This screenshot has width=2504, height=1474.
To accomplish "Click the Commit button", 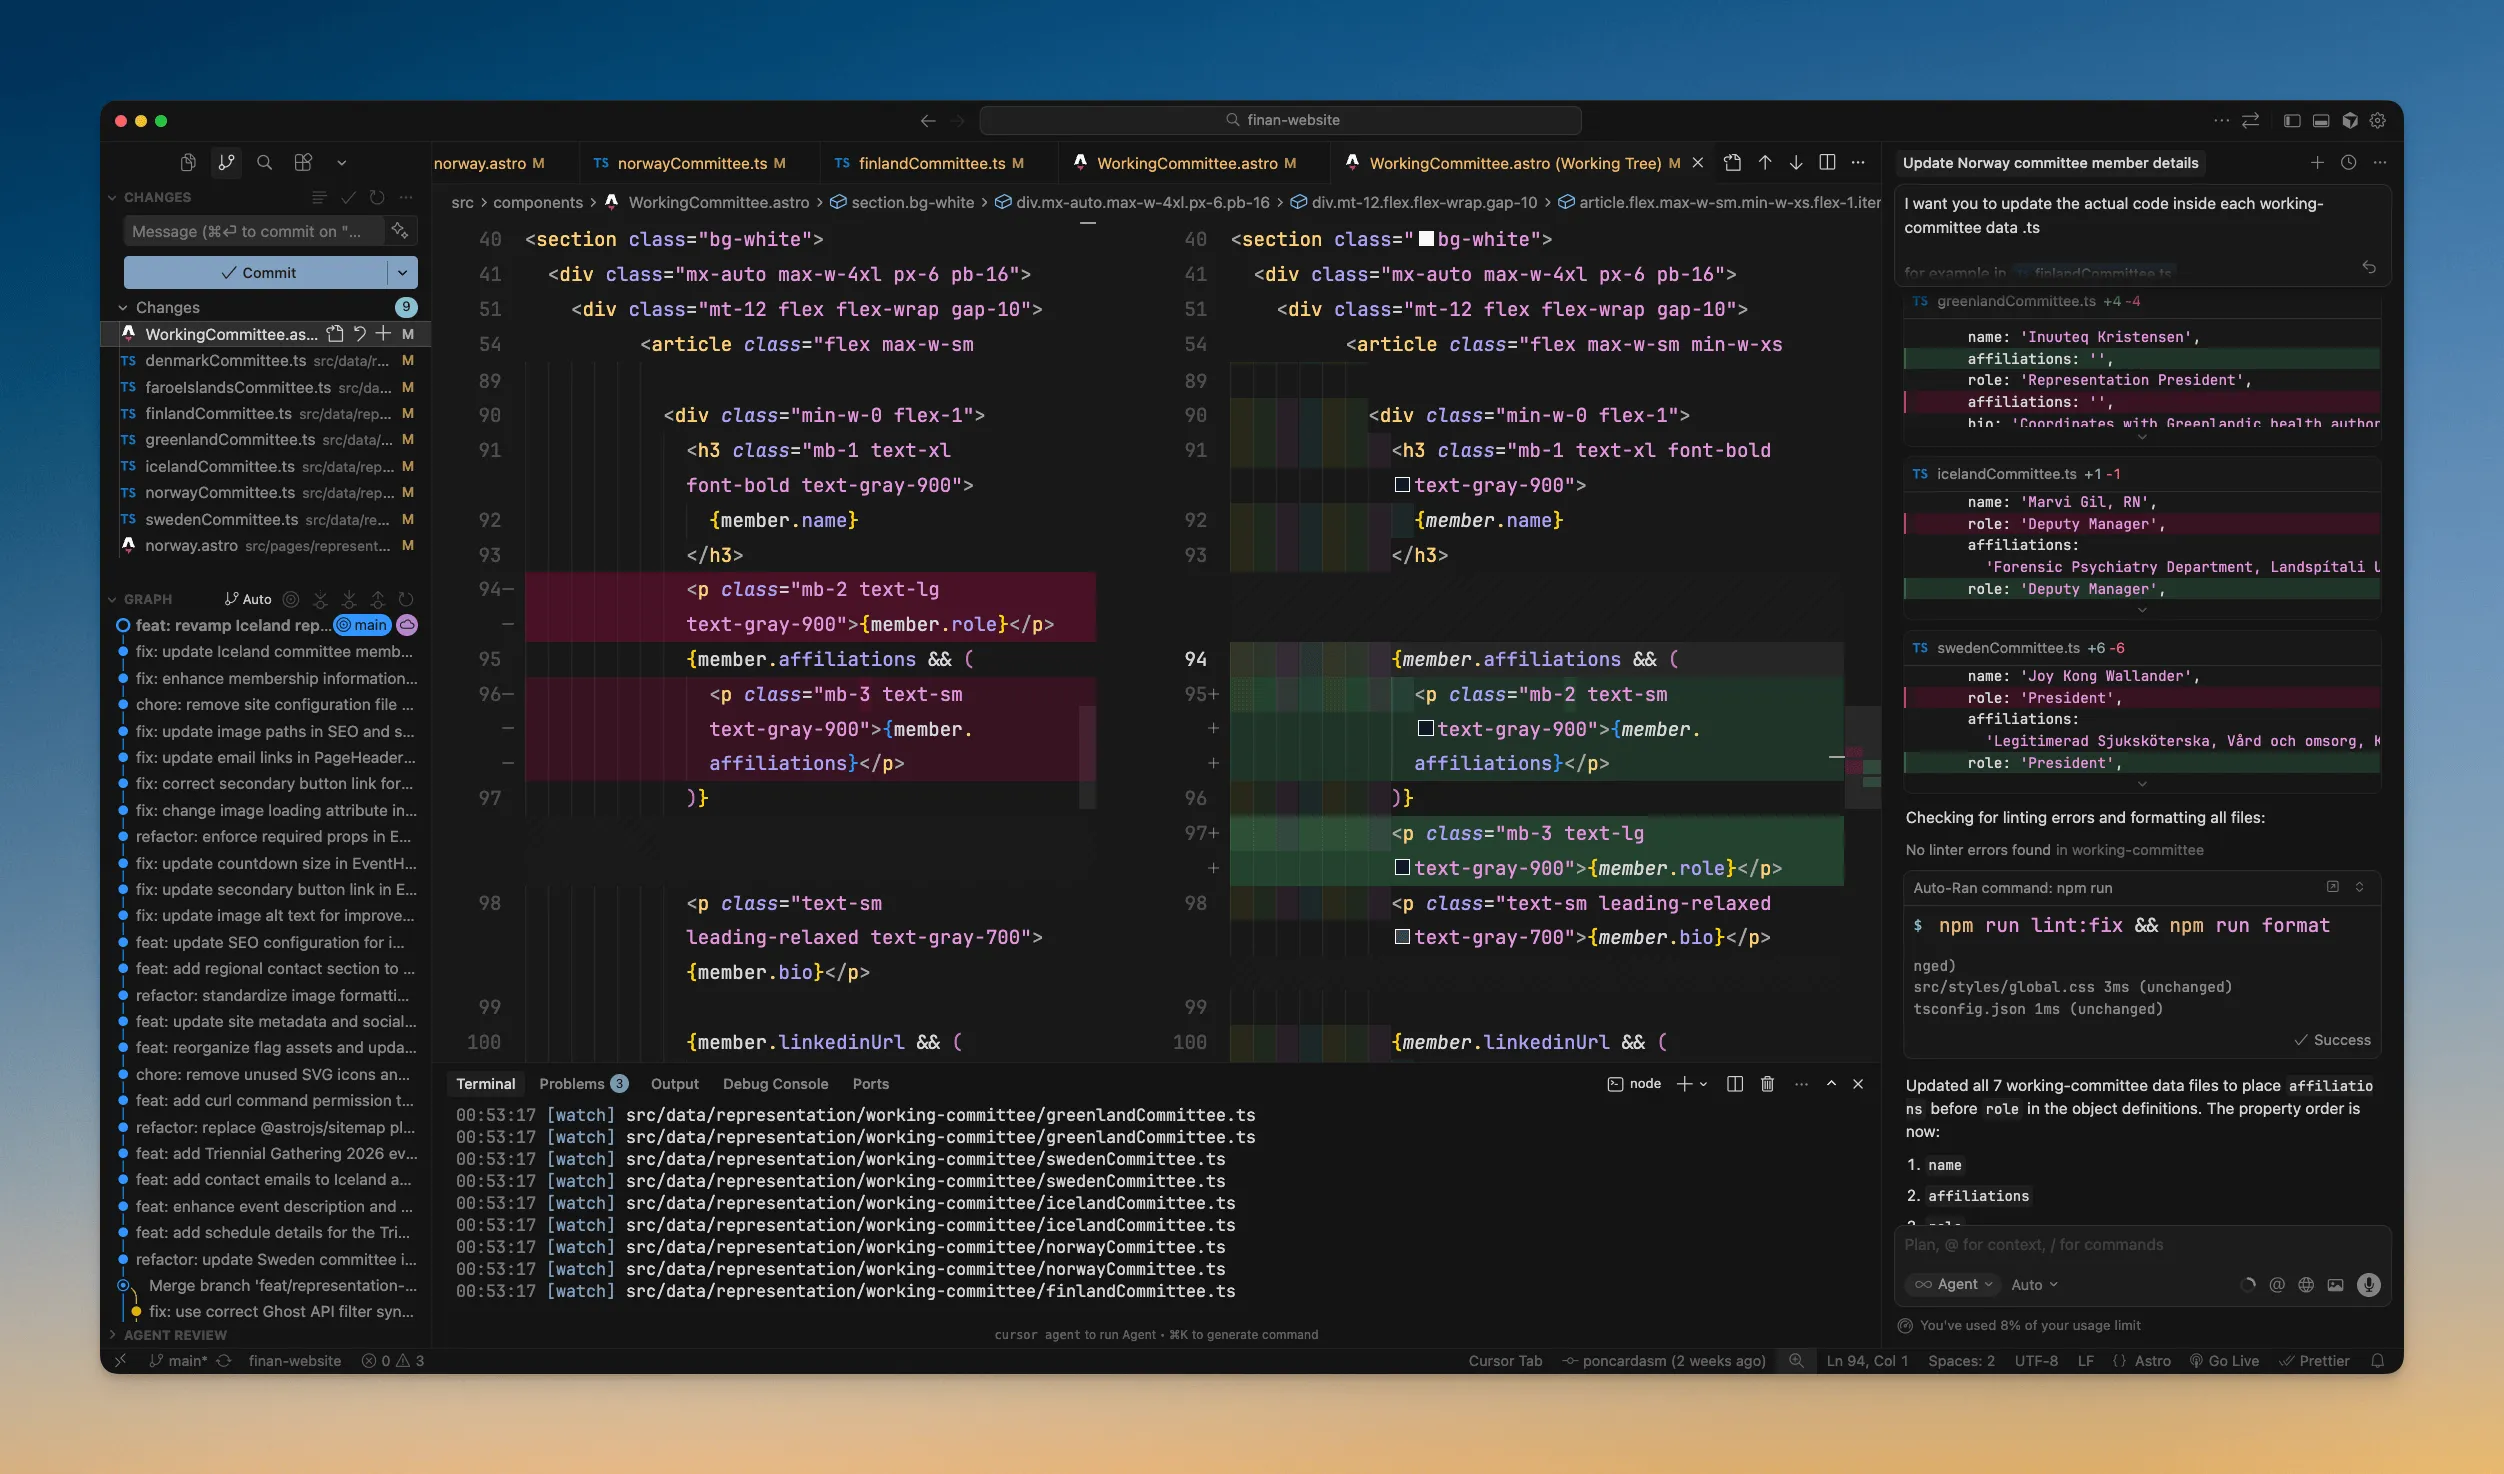I will pyautogui.click(x=258, y=272).
